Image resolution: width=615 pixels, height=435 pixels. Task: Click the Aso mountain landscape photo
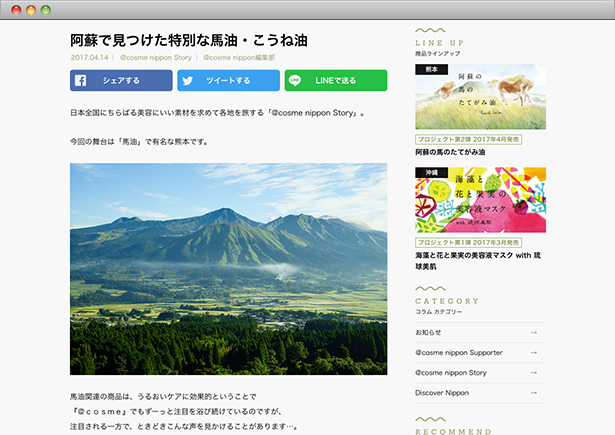(x=228, y=269)
